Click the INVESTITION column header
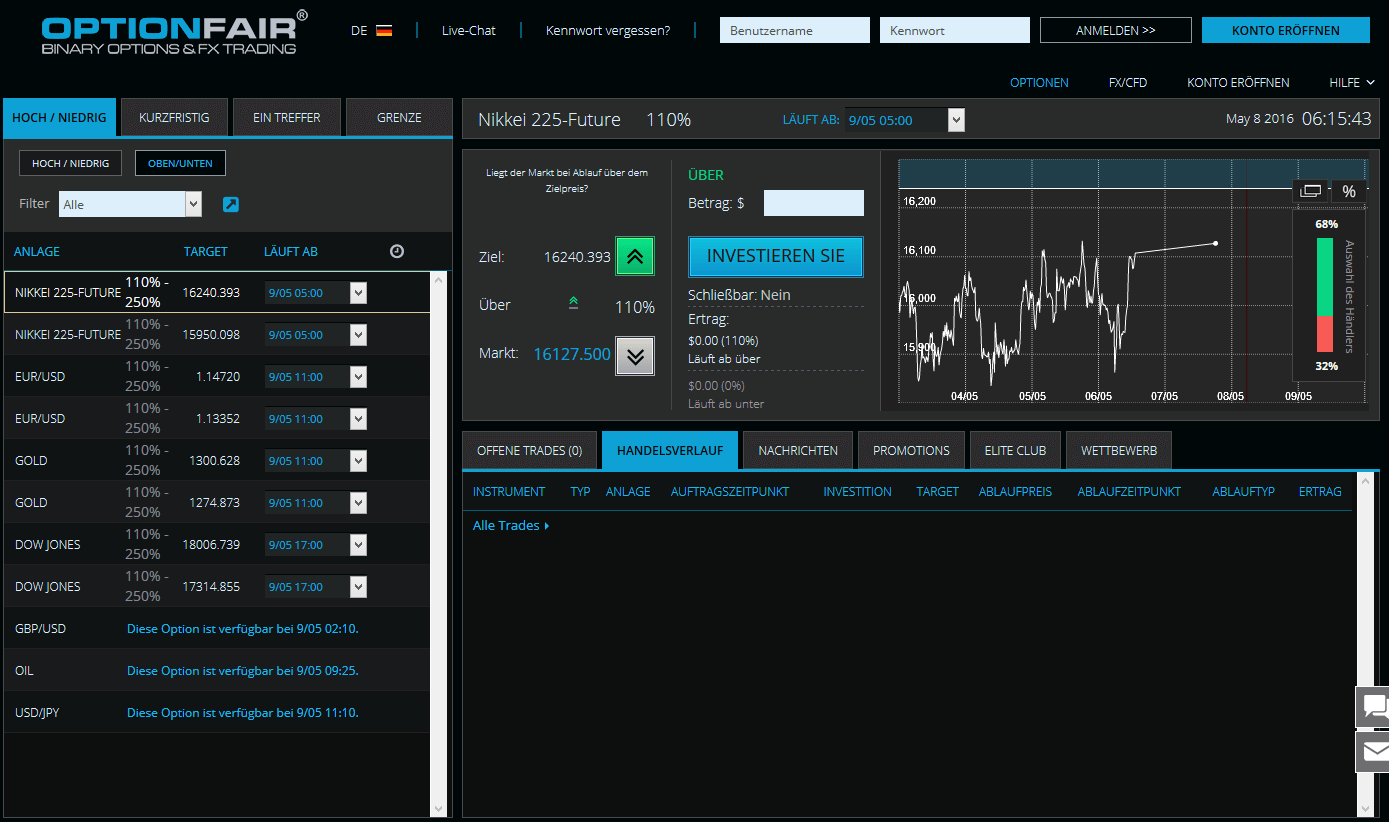Image resolution: width=1389 pixels, height=822 pixels. pyautogui.click(x=857, y=492)
